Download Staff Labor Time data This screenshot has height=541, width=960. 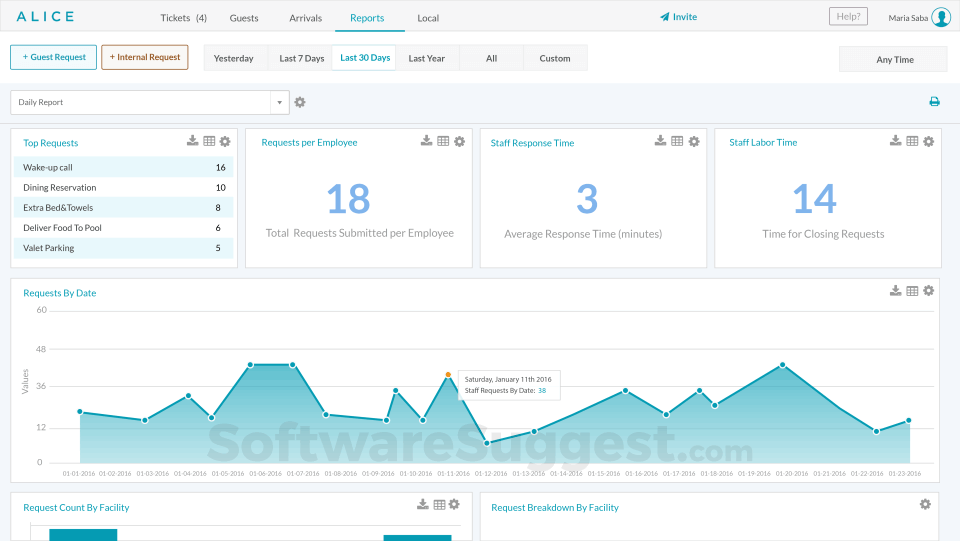[895, 141]
